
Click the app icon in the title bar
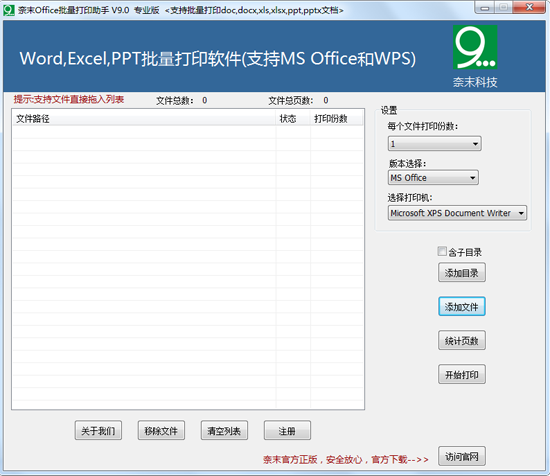pos(9,10)
